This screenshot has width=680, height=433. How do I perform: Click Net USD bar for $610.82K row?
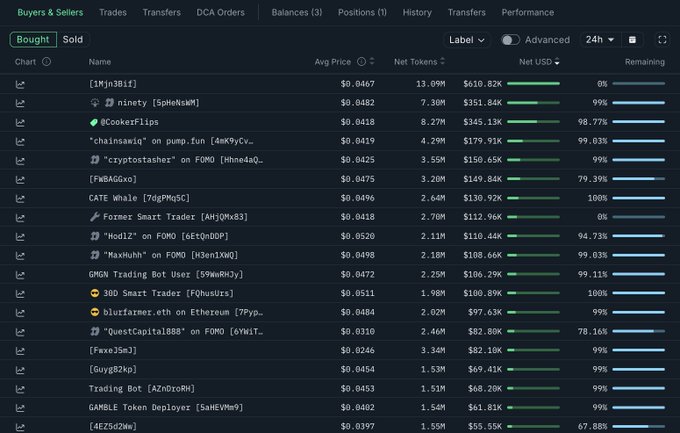[533, 84]
